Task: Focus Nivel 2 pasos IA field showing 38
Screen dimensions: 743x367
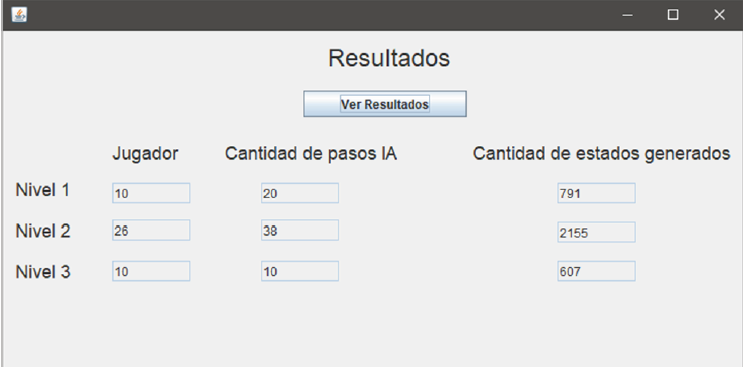Action: [300, 230]
